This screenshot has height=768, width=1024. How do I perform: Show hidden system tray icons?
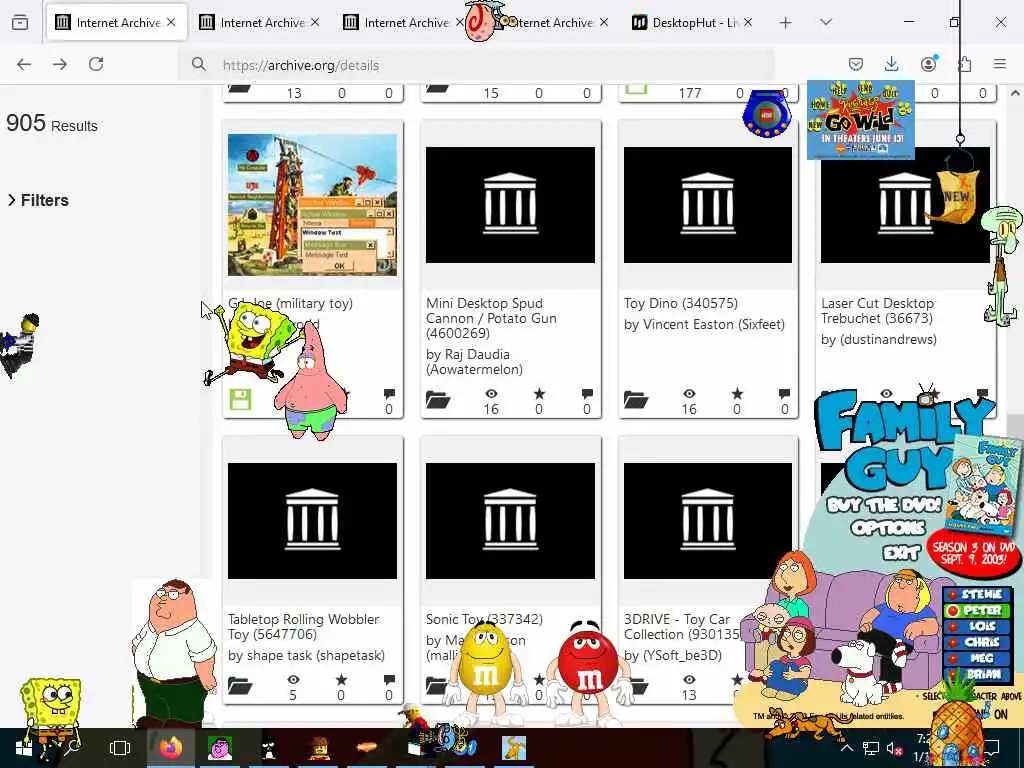click(x=846, y=748)
